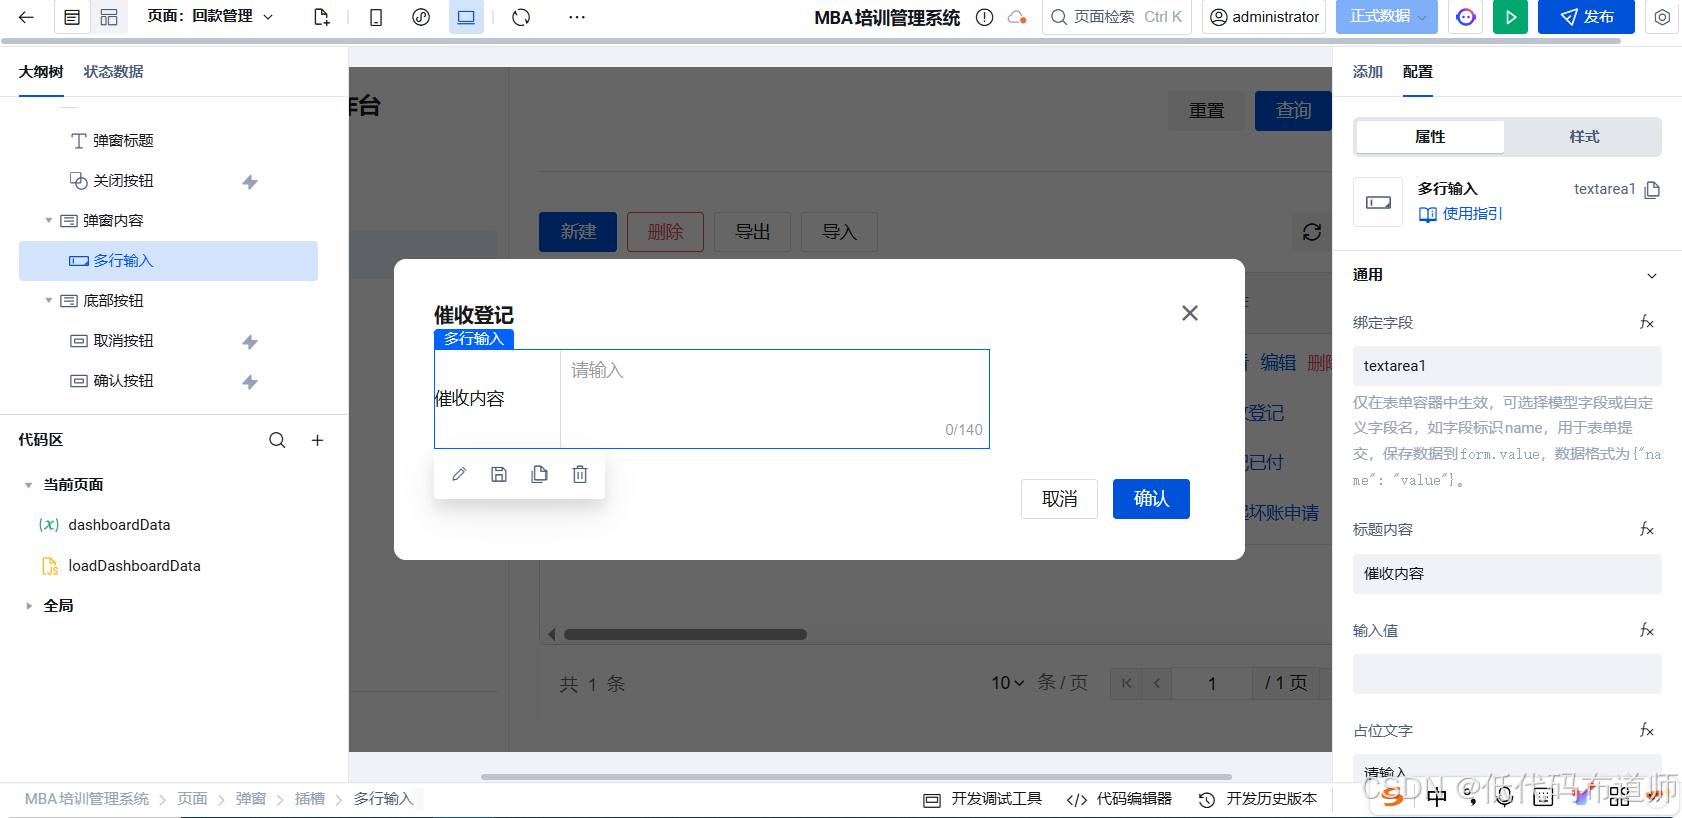Switch to the 配置 tab in right panel

(1418, 72)
